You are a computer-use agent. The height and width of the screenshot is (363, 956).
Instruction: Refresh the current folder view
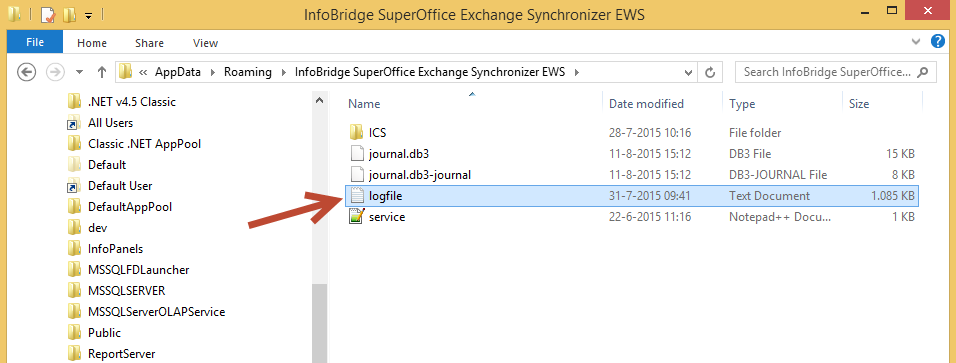pos(709,72)
